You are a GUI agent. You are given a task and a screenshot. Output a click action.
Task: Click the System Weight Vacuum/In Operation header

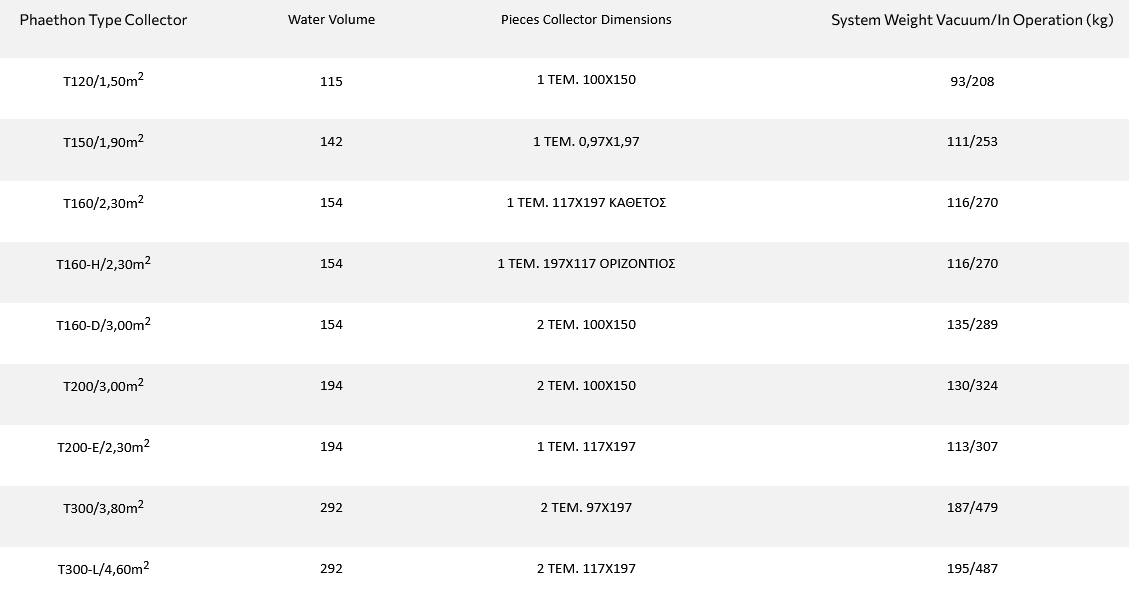coord(971,20)
